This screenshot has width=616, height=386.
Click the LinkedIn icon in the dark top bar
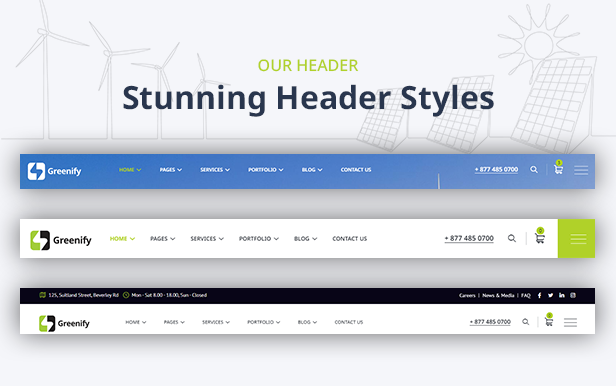click(x=562, y=295)
